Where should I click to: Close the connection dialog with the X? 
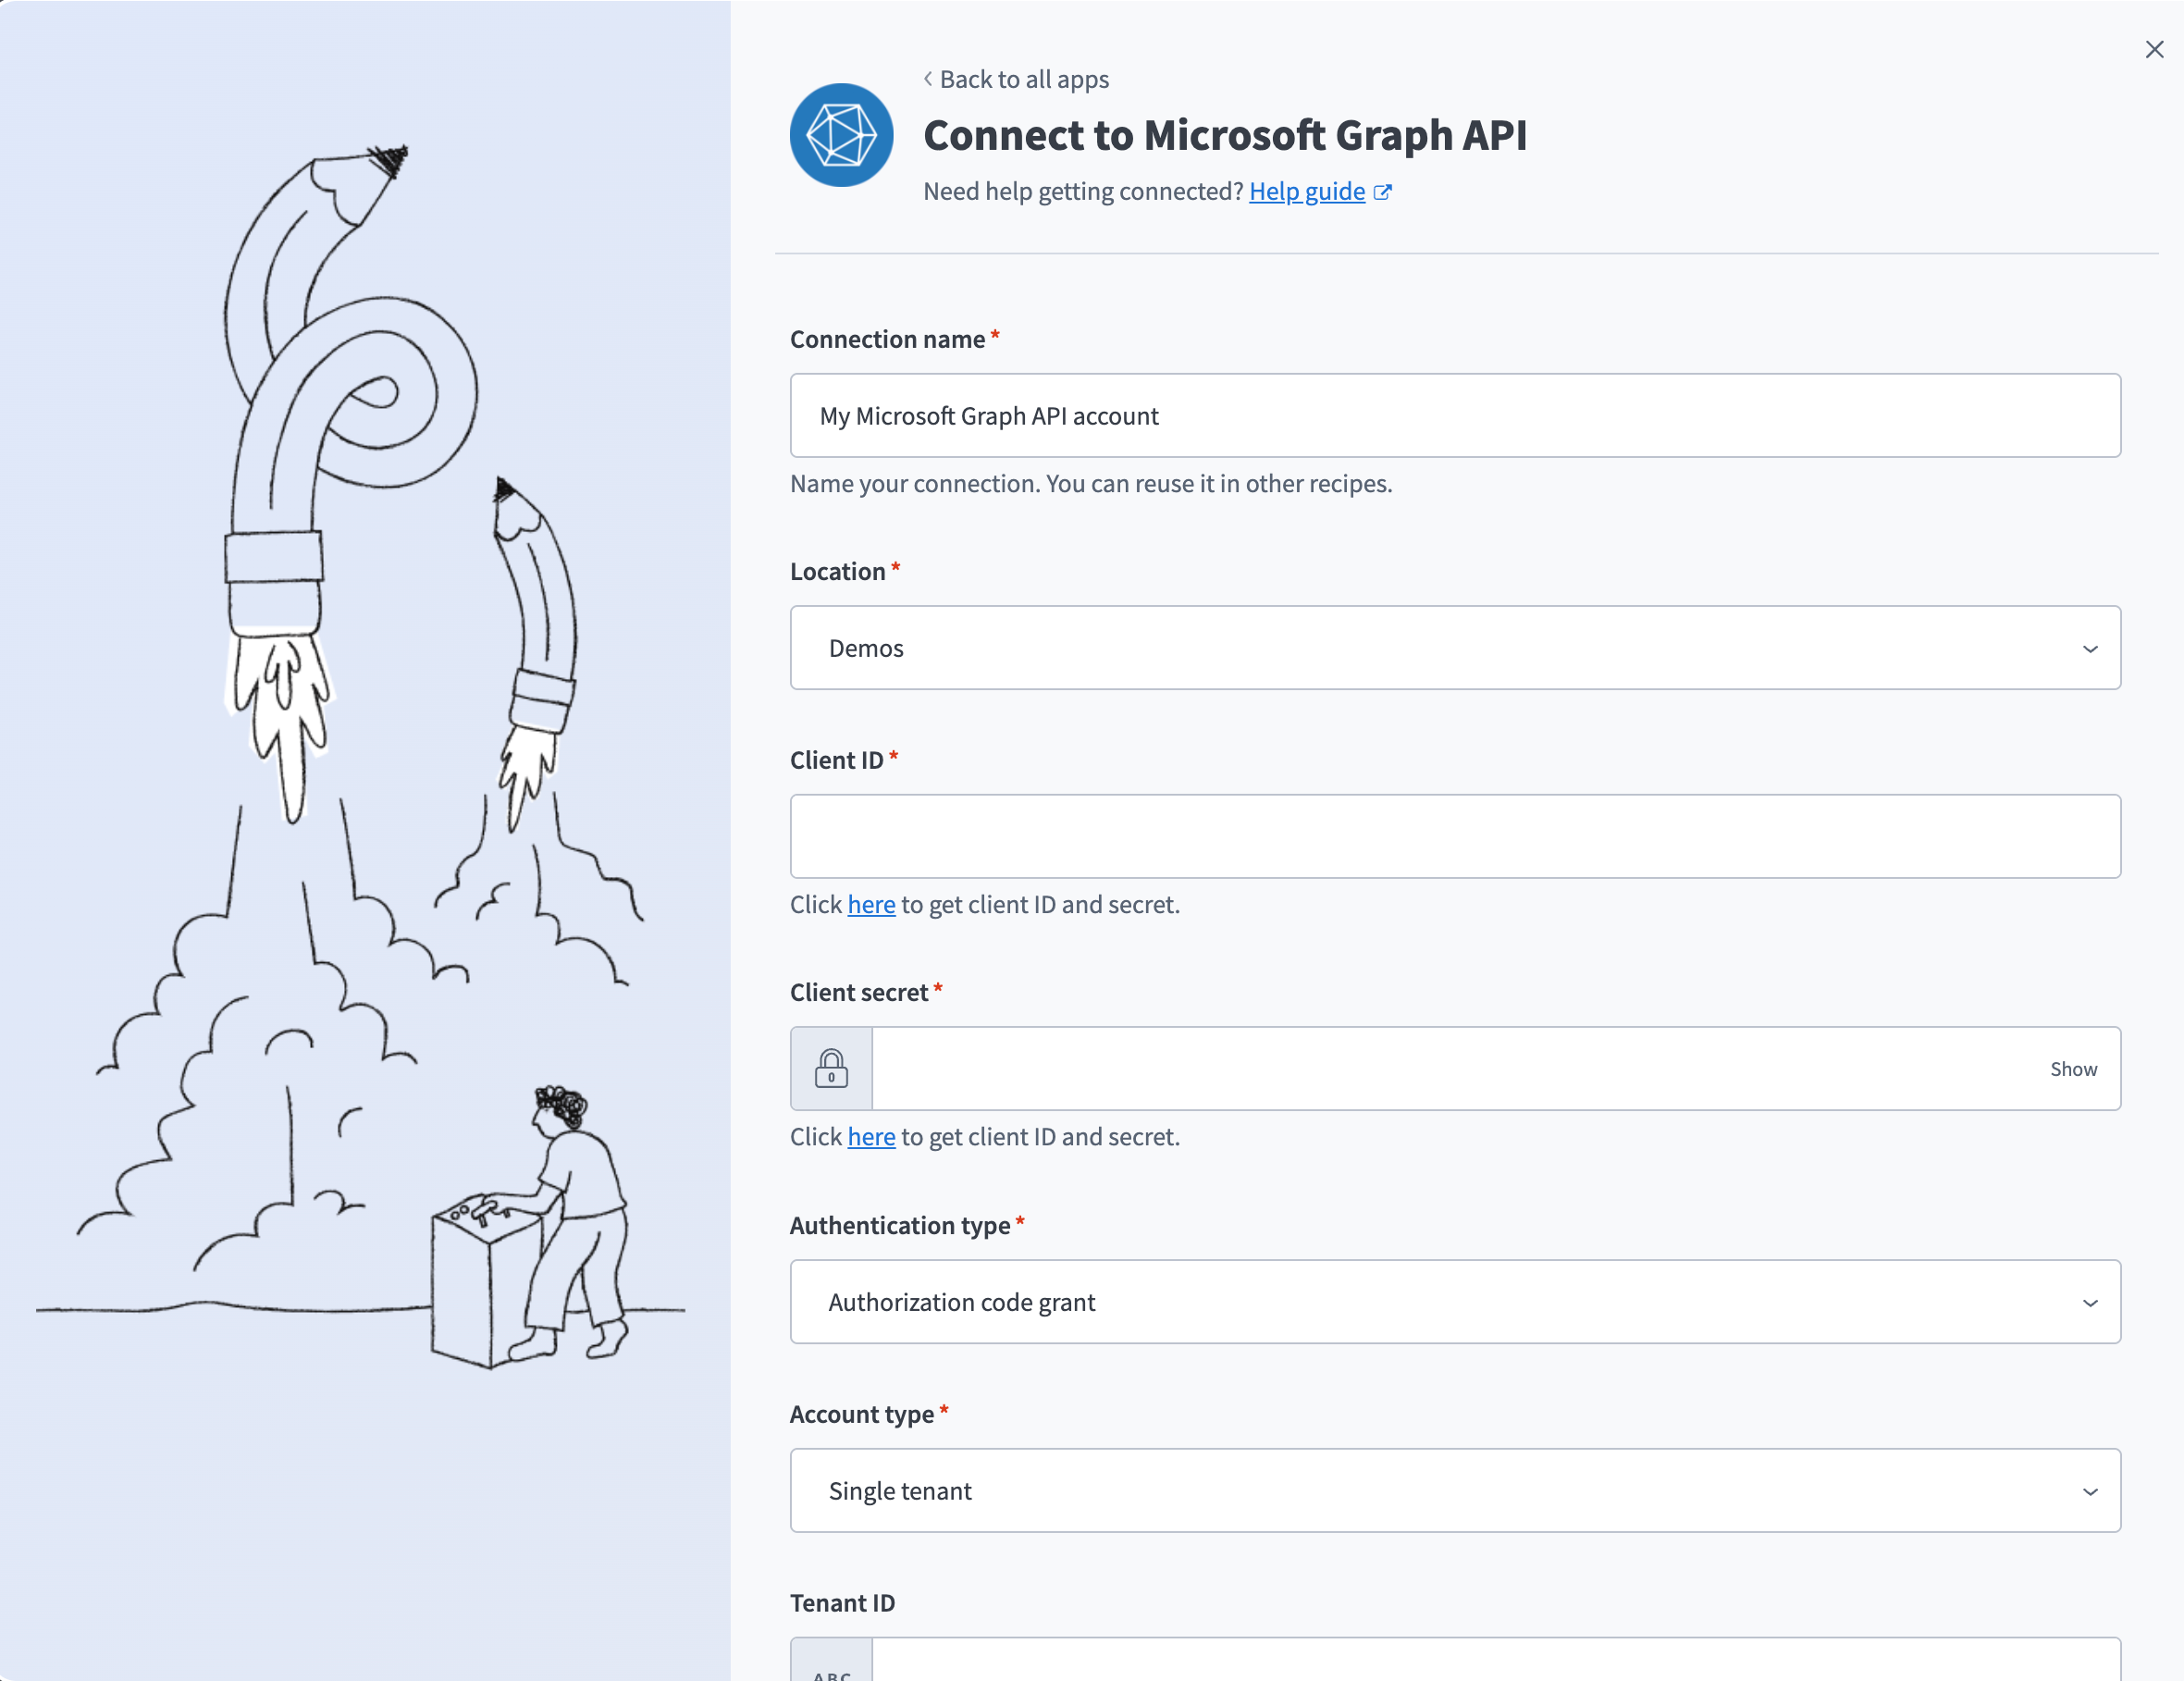point(2155,49)
